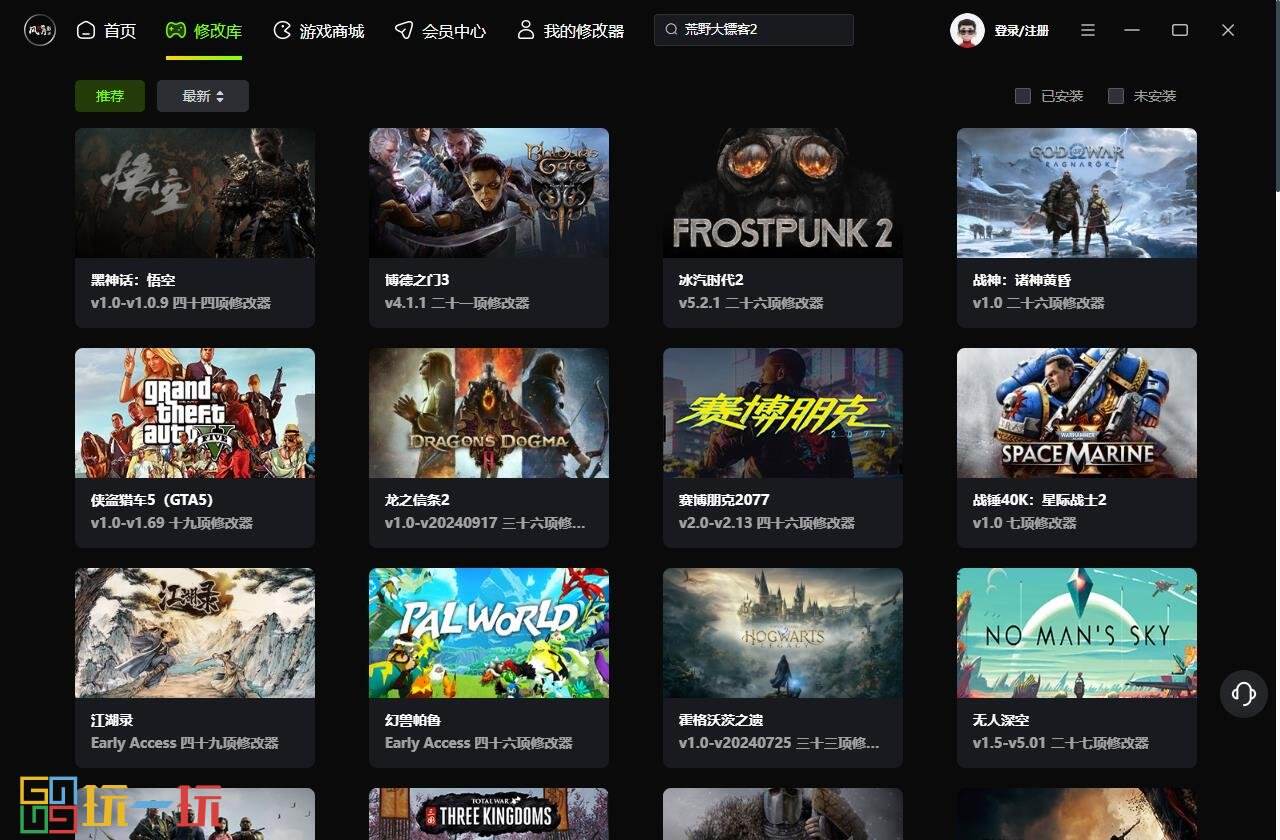Click the user avatar icon
Screen dimensions: 1280x840
pyautogui.click(x=967, y=30)
